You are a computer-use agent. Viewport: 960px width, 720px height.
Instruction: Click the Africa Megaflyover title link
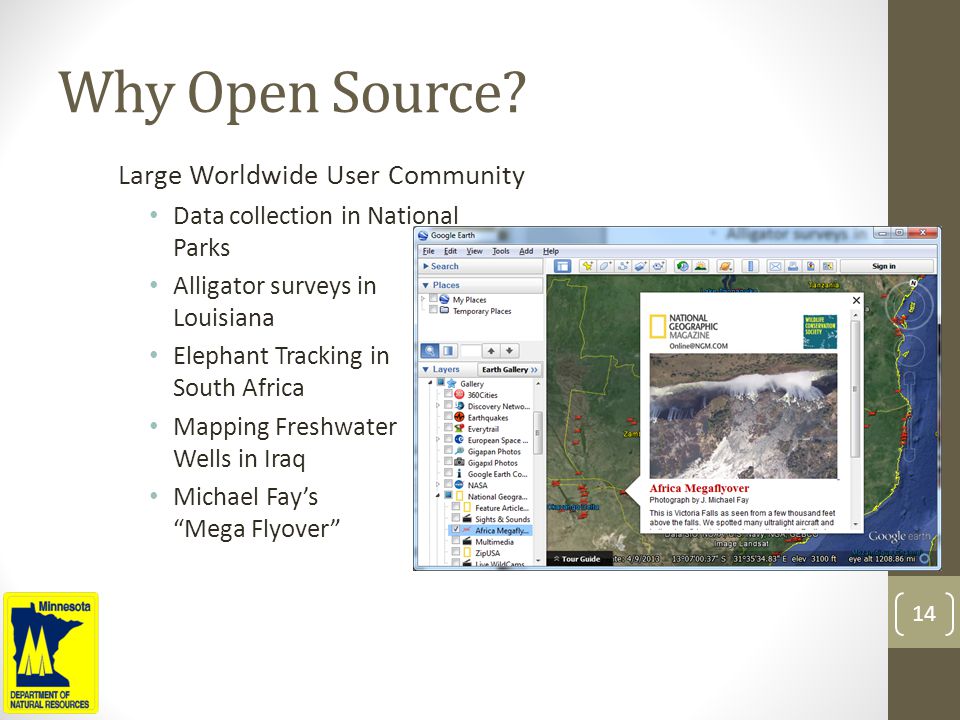pyautogui.click(x=699, y=488)
